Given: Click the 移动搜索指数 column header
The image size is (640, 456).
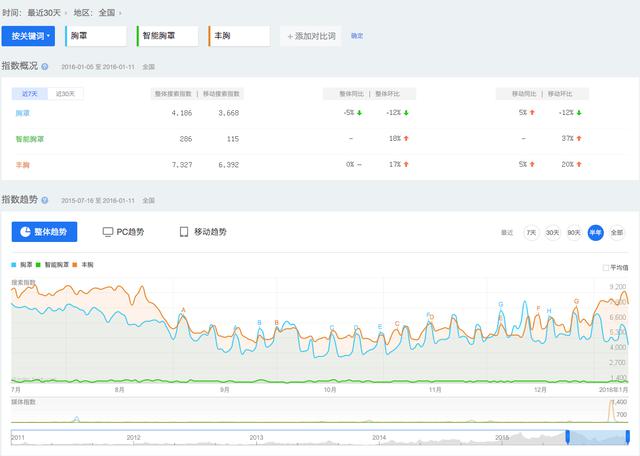Looking at the screenshot, I should [x=221, y=94].
